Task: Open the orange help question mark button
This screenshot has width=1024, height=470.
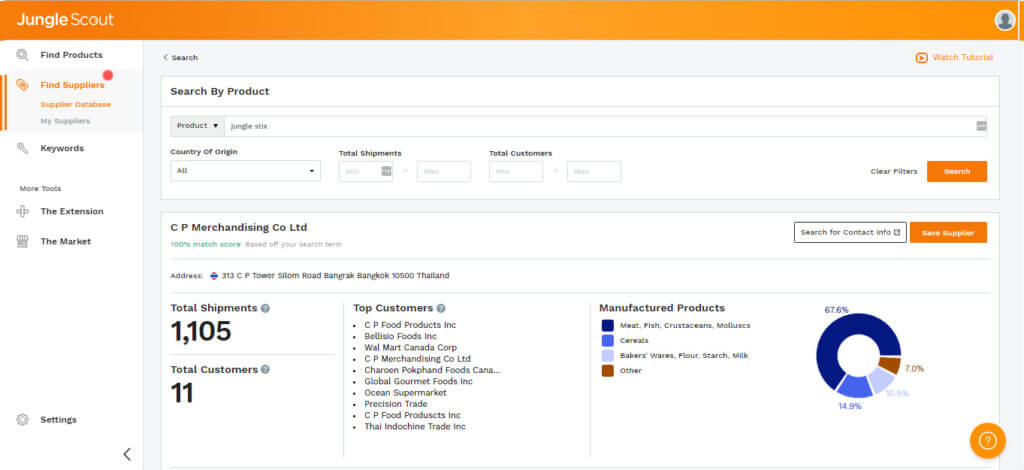Action: coord(987,440)
